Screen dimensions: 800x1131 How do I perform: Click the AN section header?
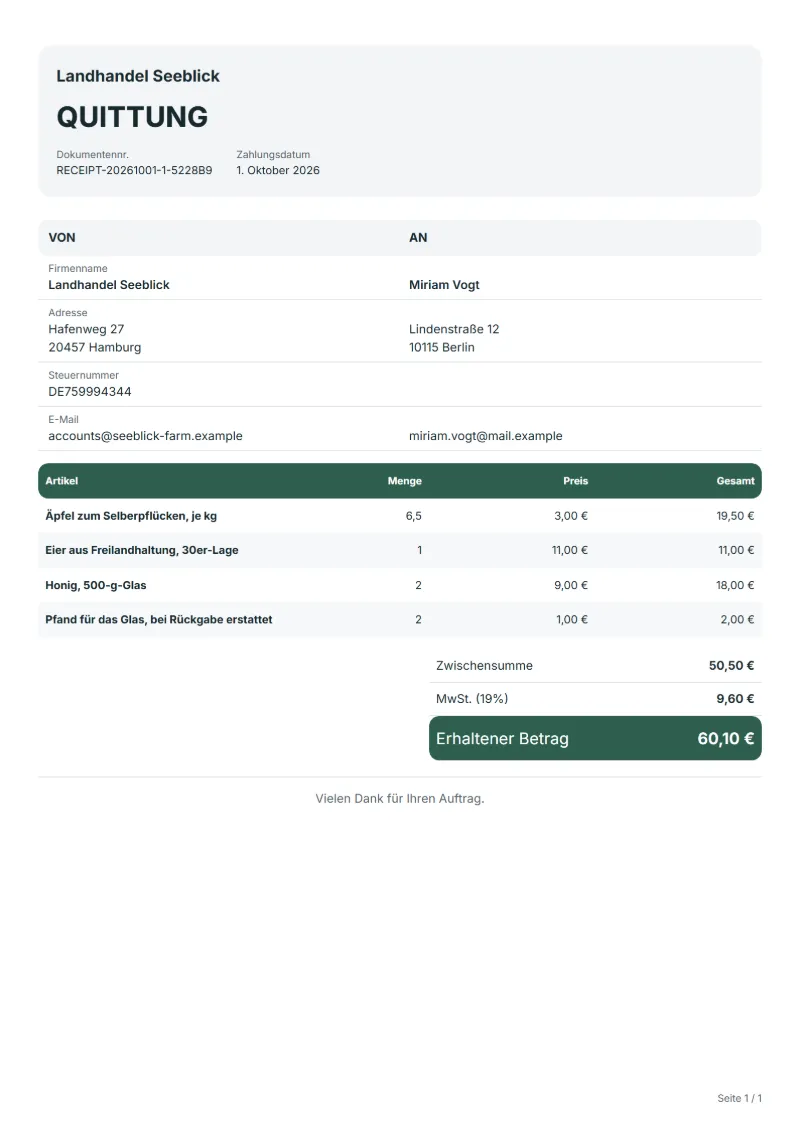[418, 237]
